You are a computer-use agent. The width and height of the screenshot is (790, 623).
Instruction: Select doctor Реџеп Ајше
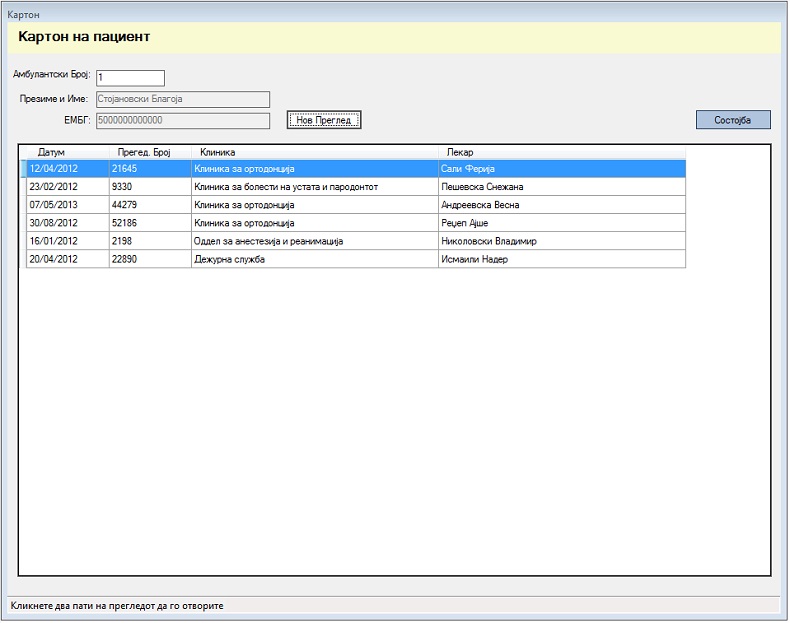point(562,223)
